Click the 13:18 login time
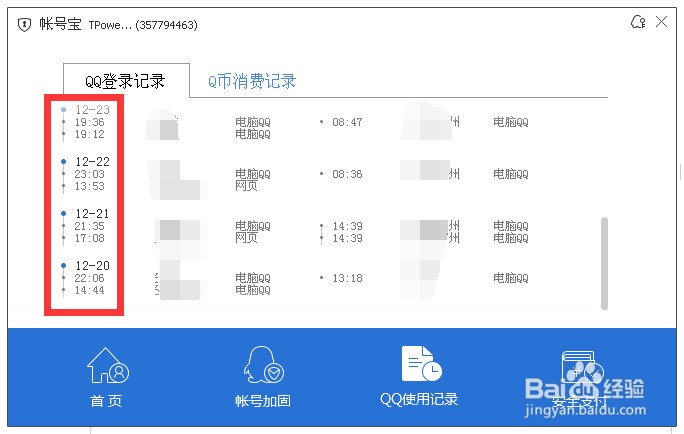 pos(347,278)
